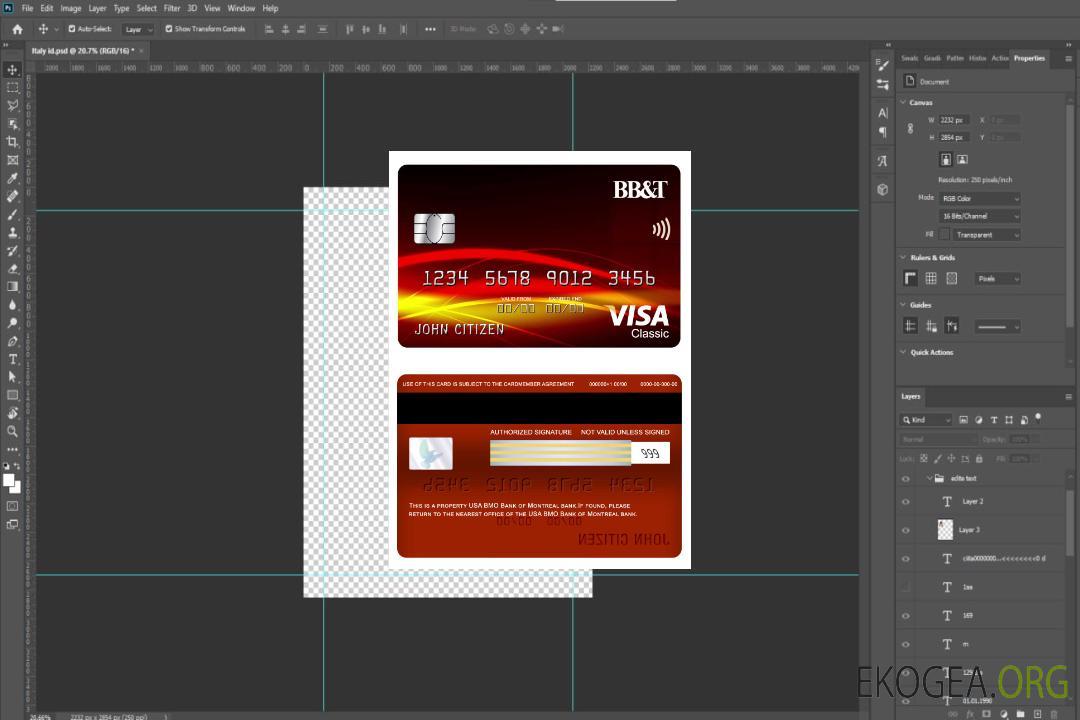Select the Move tool in the toolbox
Image resolution: width=1080 pixels, height=720 pixels.
12,70
